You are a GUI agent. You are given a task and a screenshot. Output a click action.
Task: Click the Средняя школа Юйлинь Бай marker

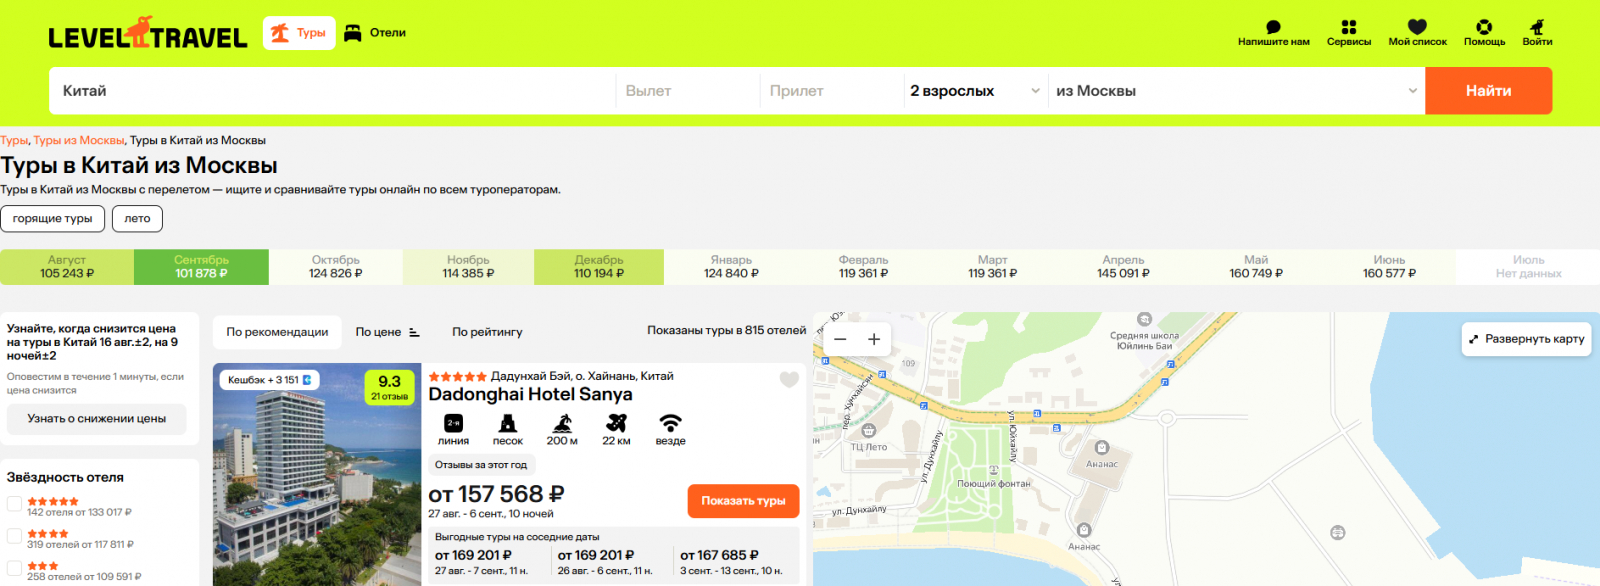click(x=1145, y=320)
